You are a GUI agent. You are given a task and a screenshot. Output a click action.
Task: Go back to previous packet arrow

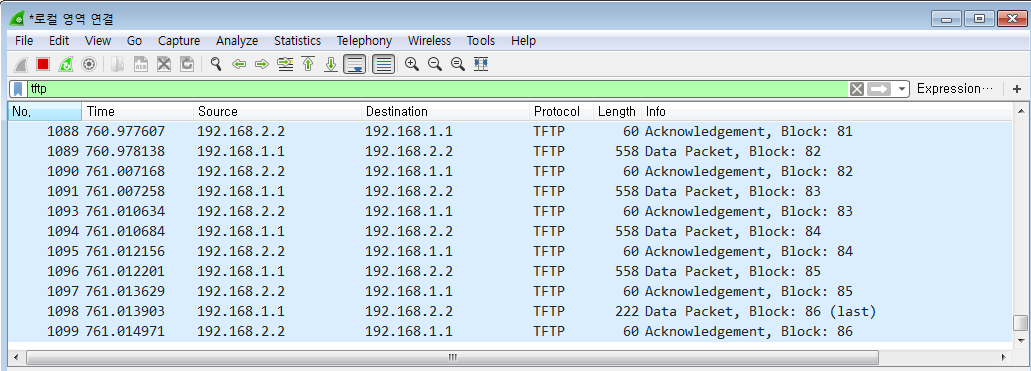(x=239, y=64)
